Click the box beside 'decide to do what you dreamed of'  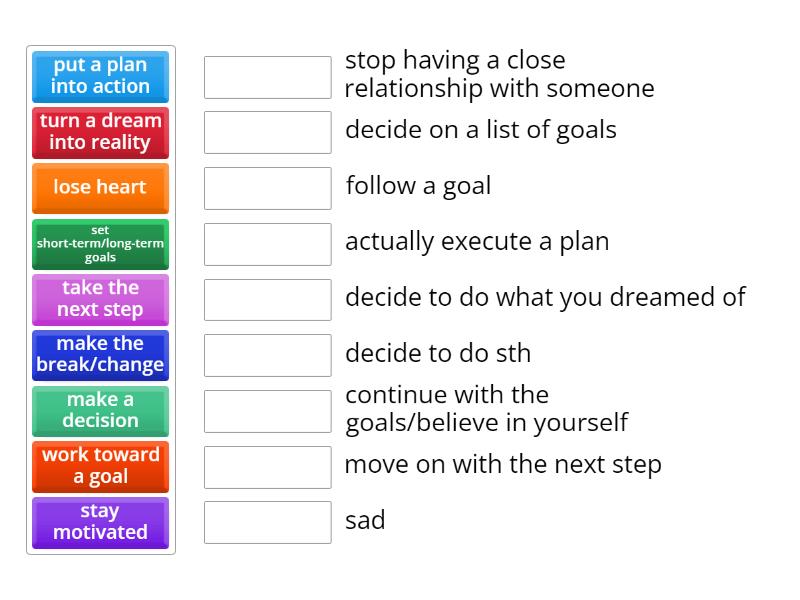coord(267,299)
